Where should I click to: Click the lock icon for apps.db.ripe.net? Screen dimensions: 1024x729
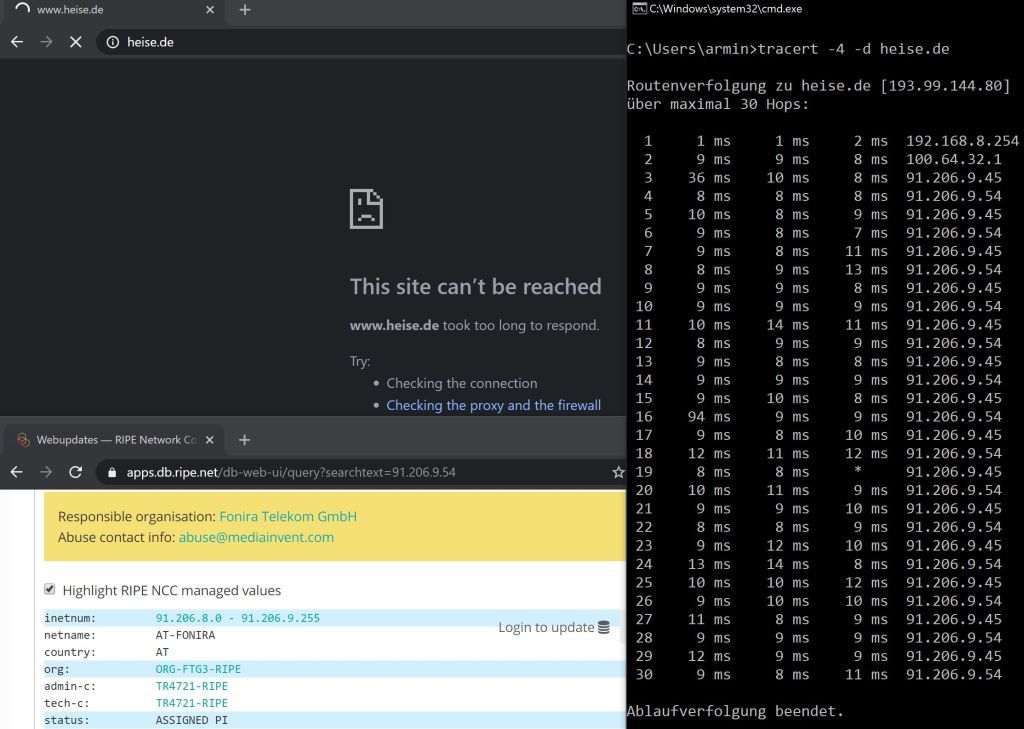pyautogui.click(x=112, y=472)
